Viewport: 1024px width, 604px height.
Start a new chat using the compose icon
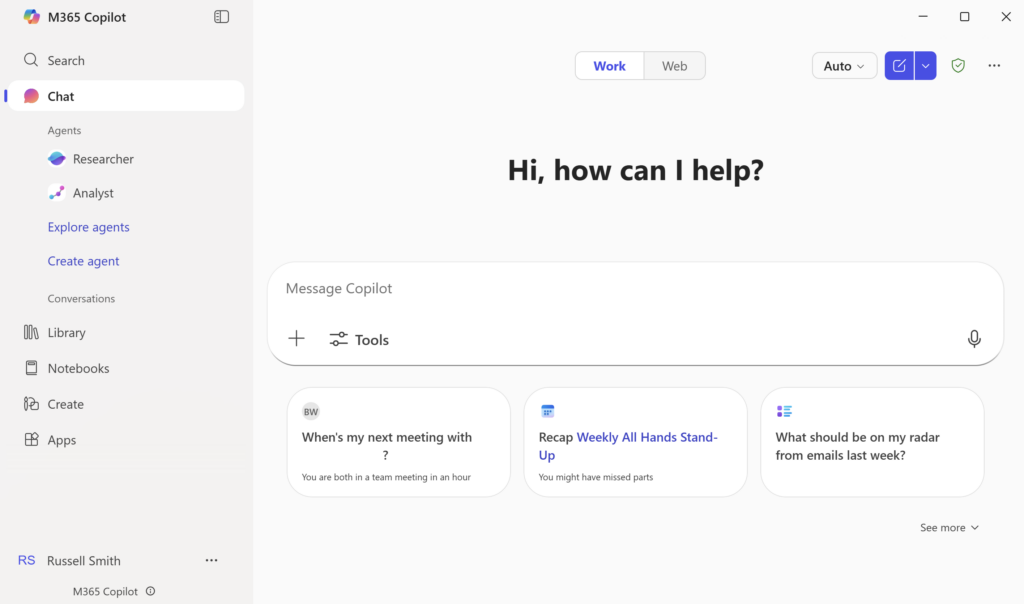pyautogui.click(x=899, y=65)
